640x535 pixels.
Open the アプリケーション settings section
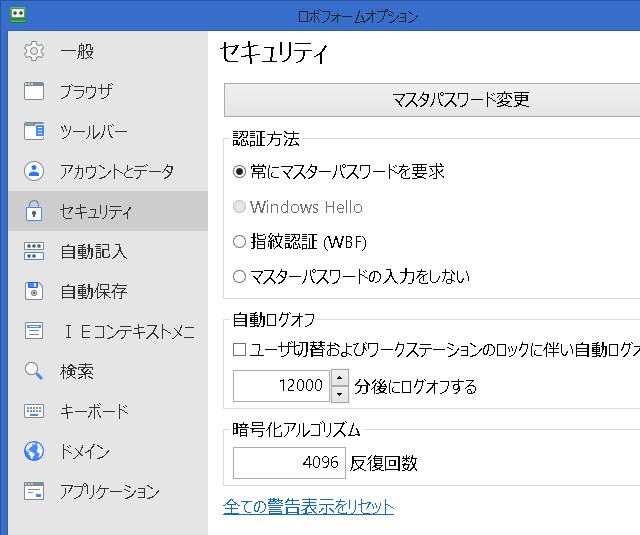[x=109, y=492]
